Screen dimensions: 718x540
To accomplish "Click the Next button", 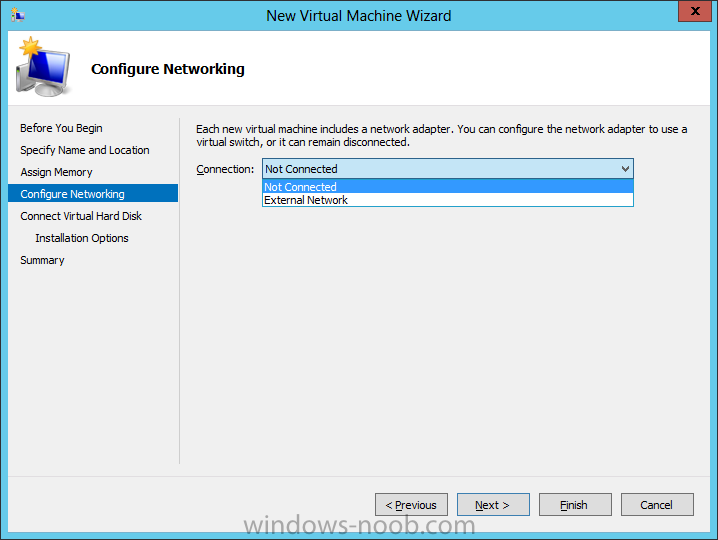I will click(x=493, y=505).
